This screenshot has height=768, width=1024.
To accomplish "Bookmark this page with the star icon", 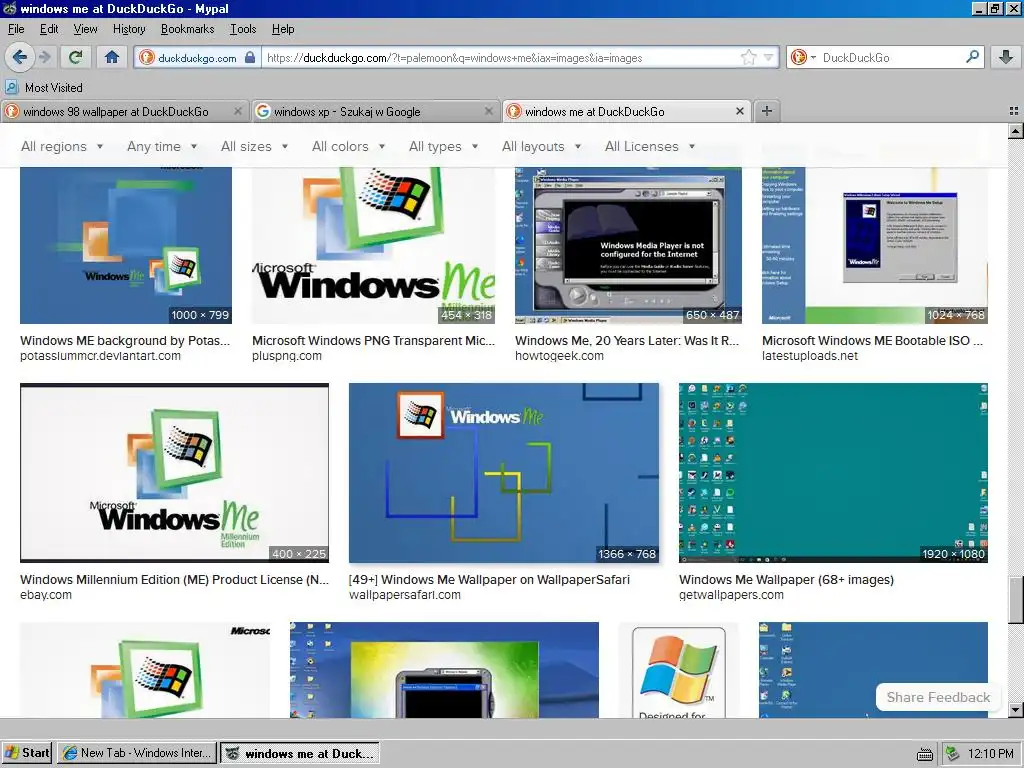I will coord(748,57).
